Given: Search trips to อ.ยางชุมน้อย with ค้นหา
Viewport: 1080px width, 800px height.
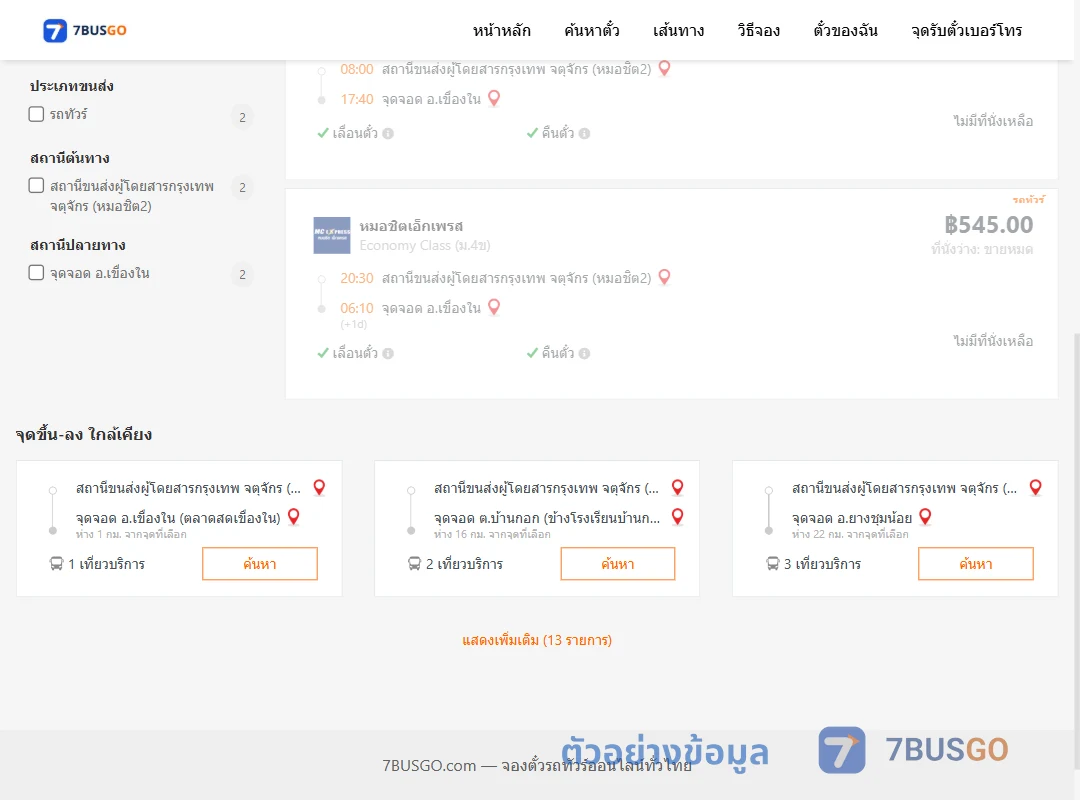Looking at the screenshot, I should pyautogui.click(x=976, y=564).
